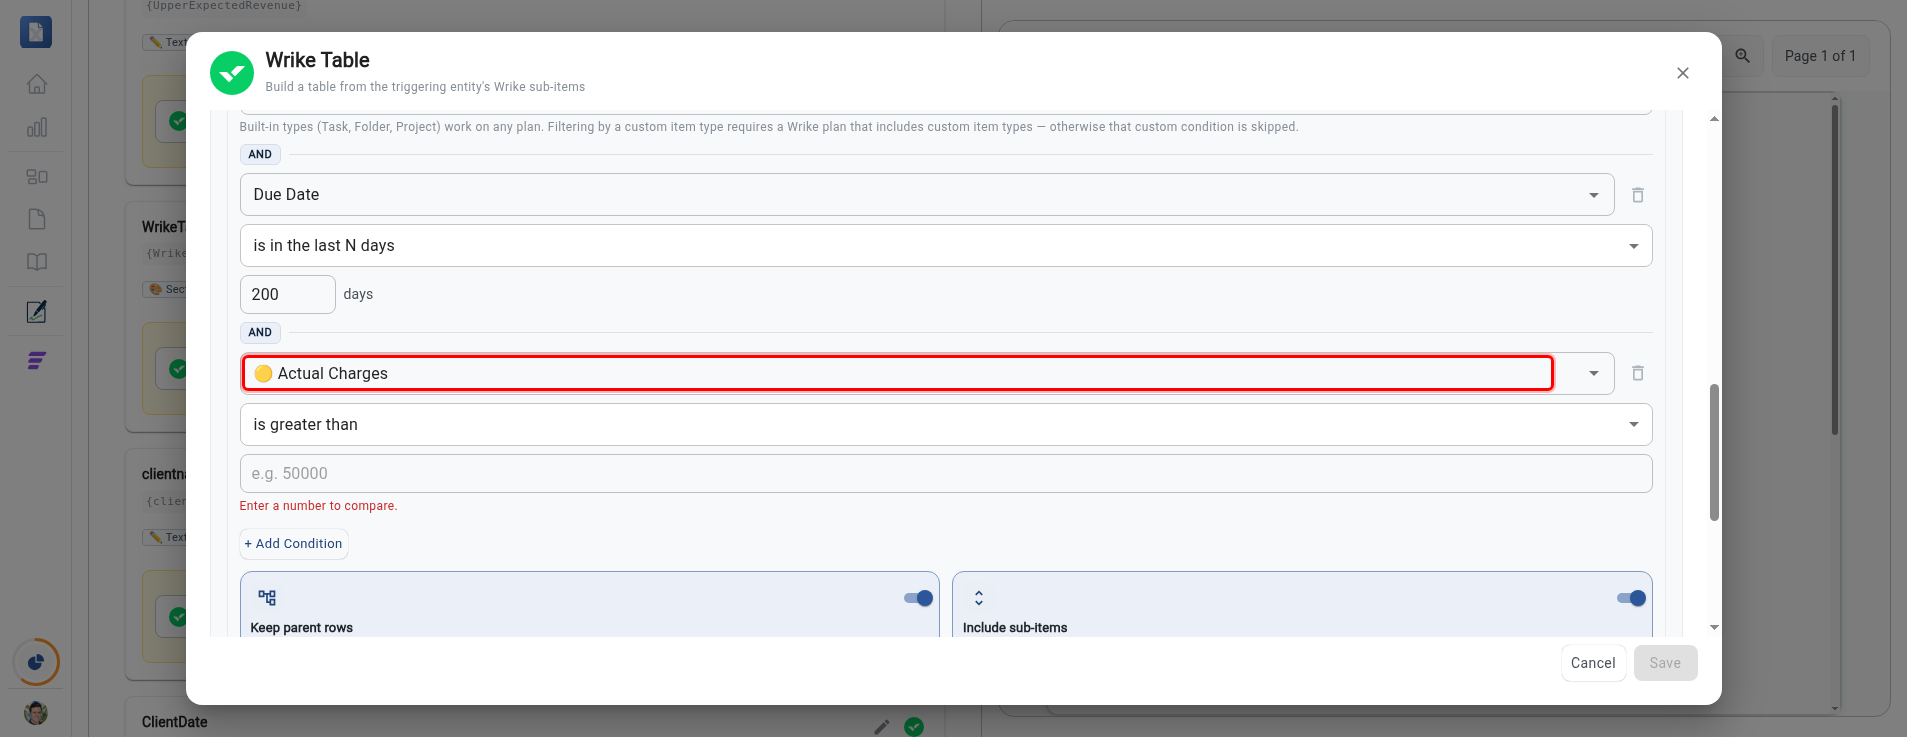Viewport: 1907px width, 737px height.
Task: Click the dialog's vertical scrollbar thumb
Action: pyautogui.click(x=1714, y=452)
